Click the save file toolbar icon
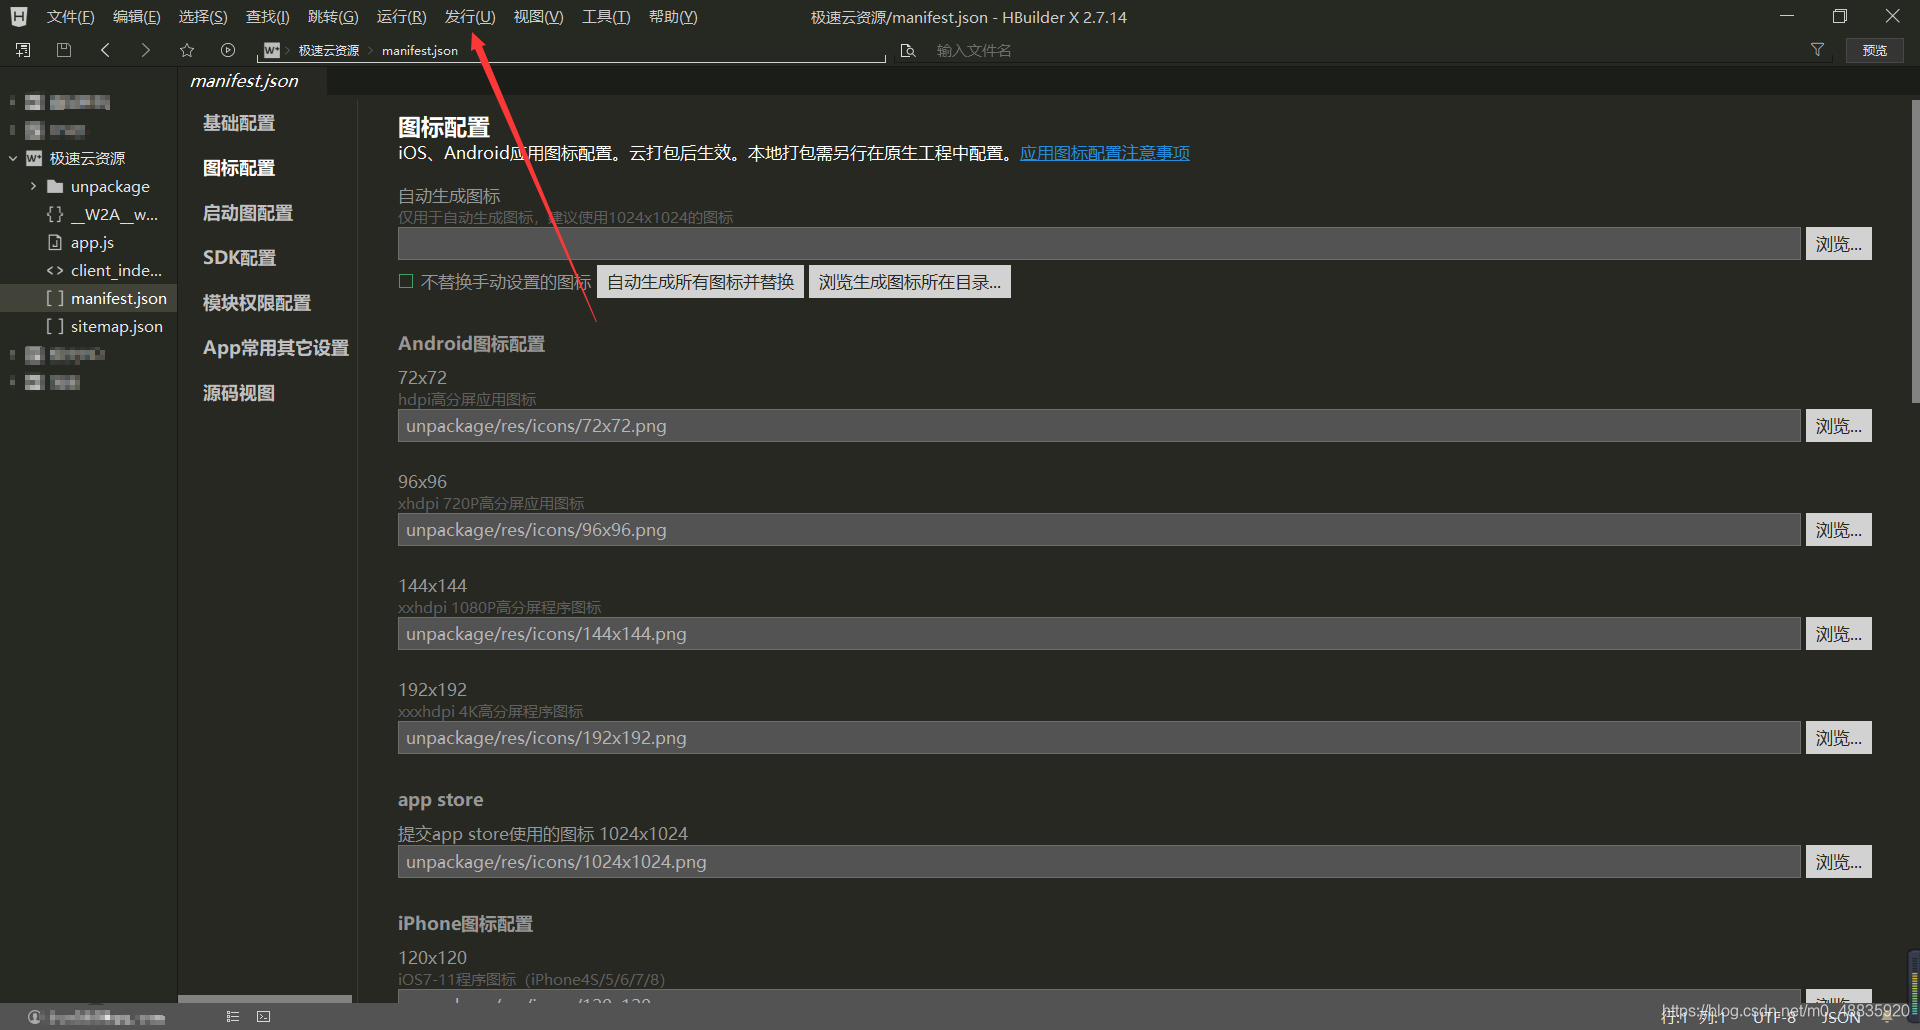This screenshot has width=1920, height=1030. coord(64,50)
